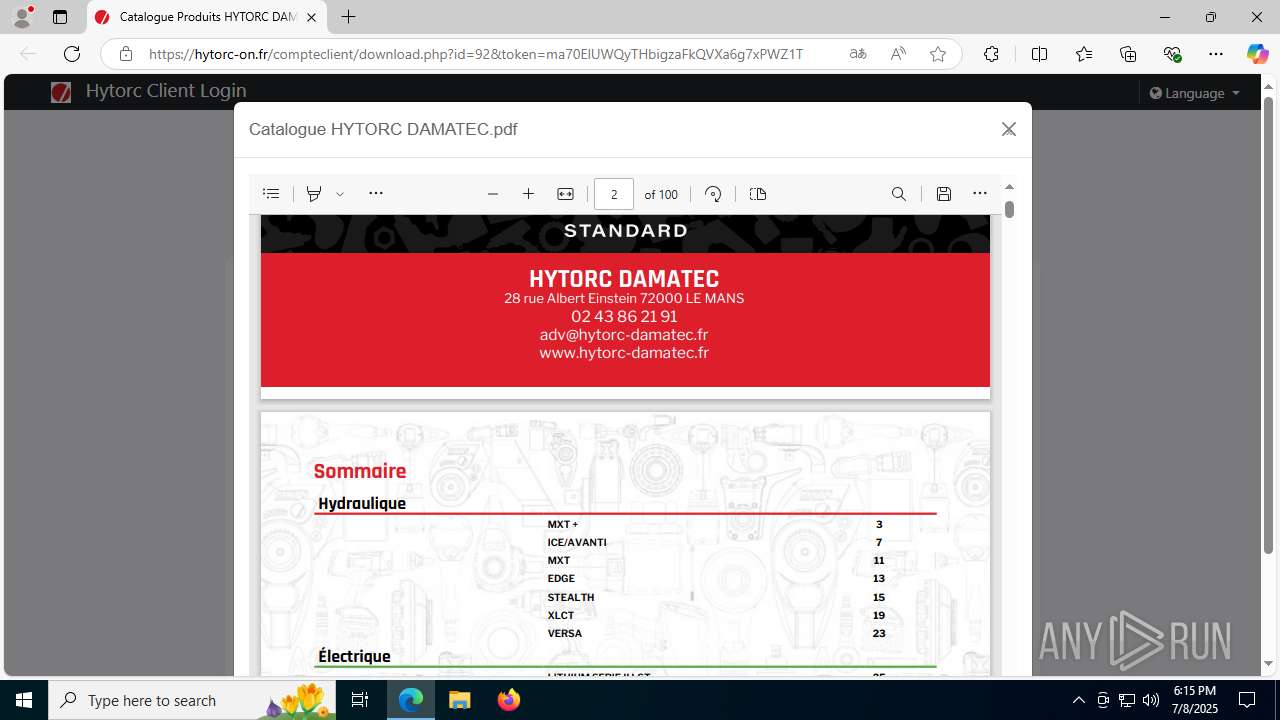Click the www.hytorc-damatec.fr website text
The height and width of the screenshot is (720, 1280).
(624, 353)
